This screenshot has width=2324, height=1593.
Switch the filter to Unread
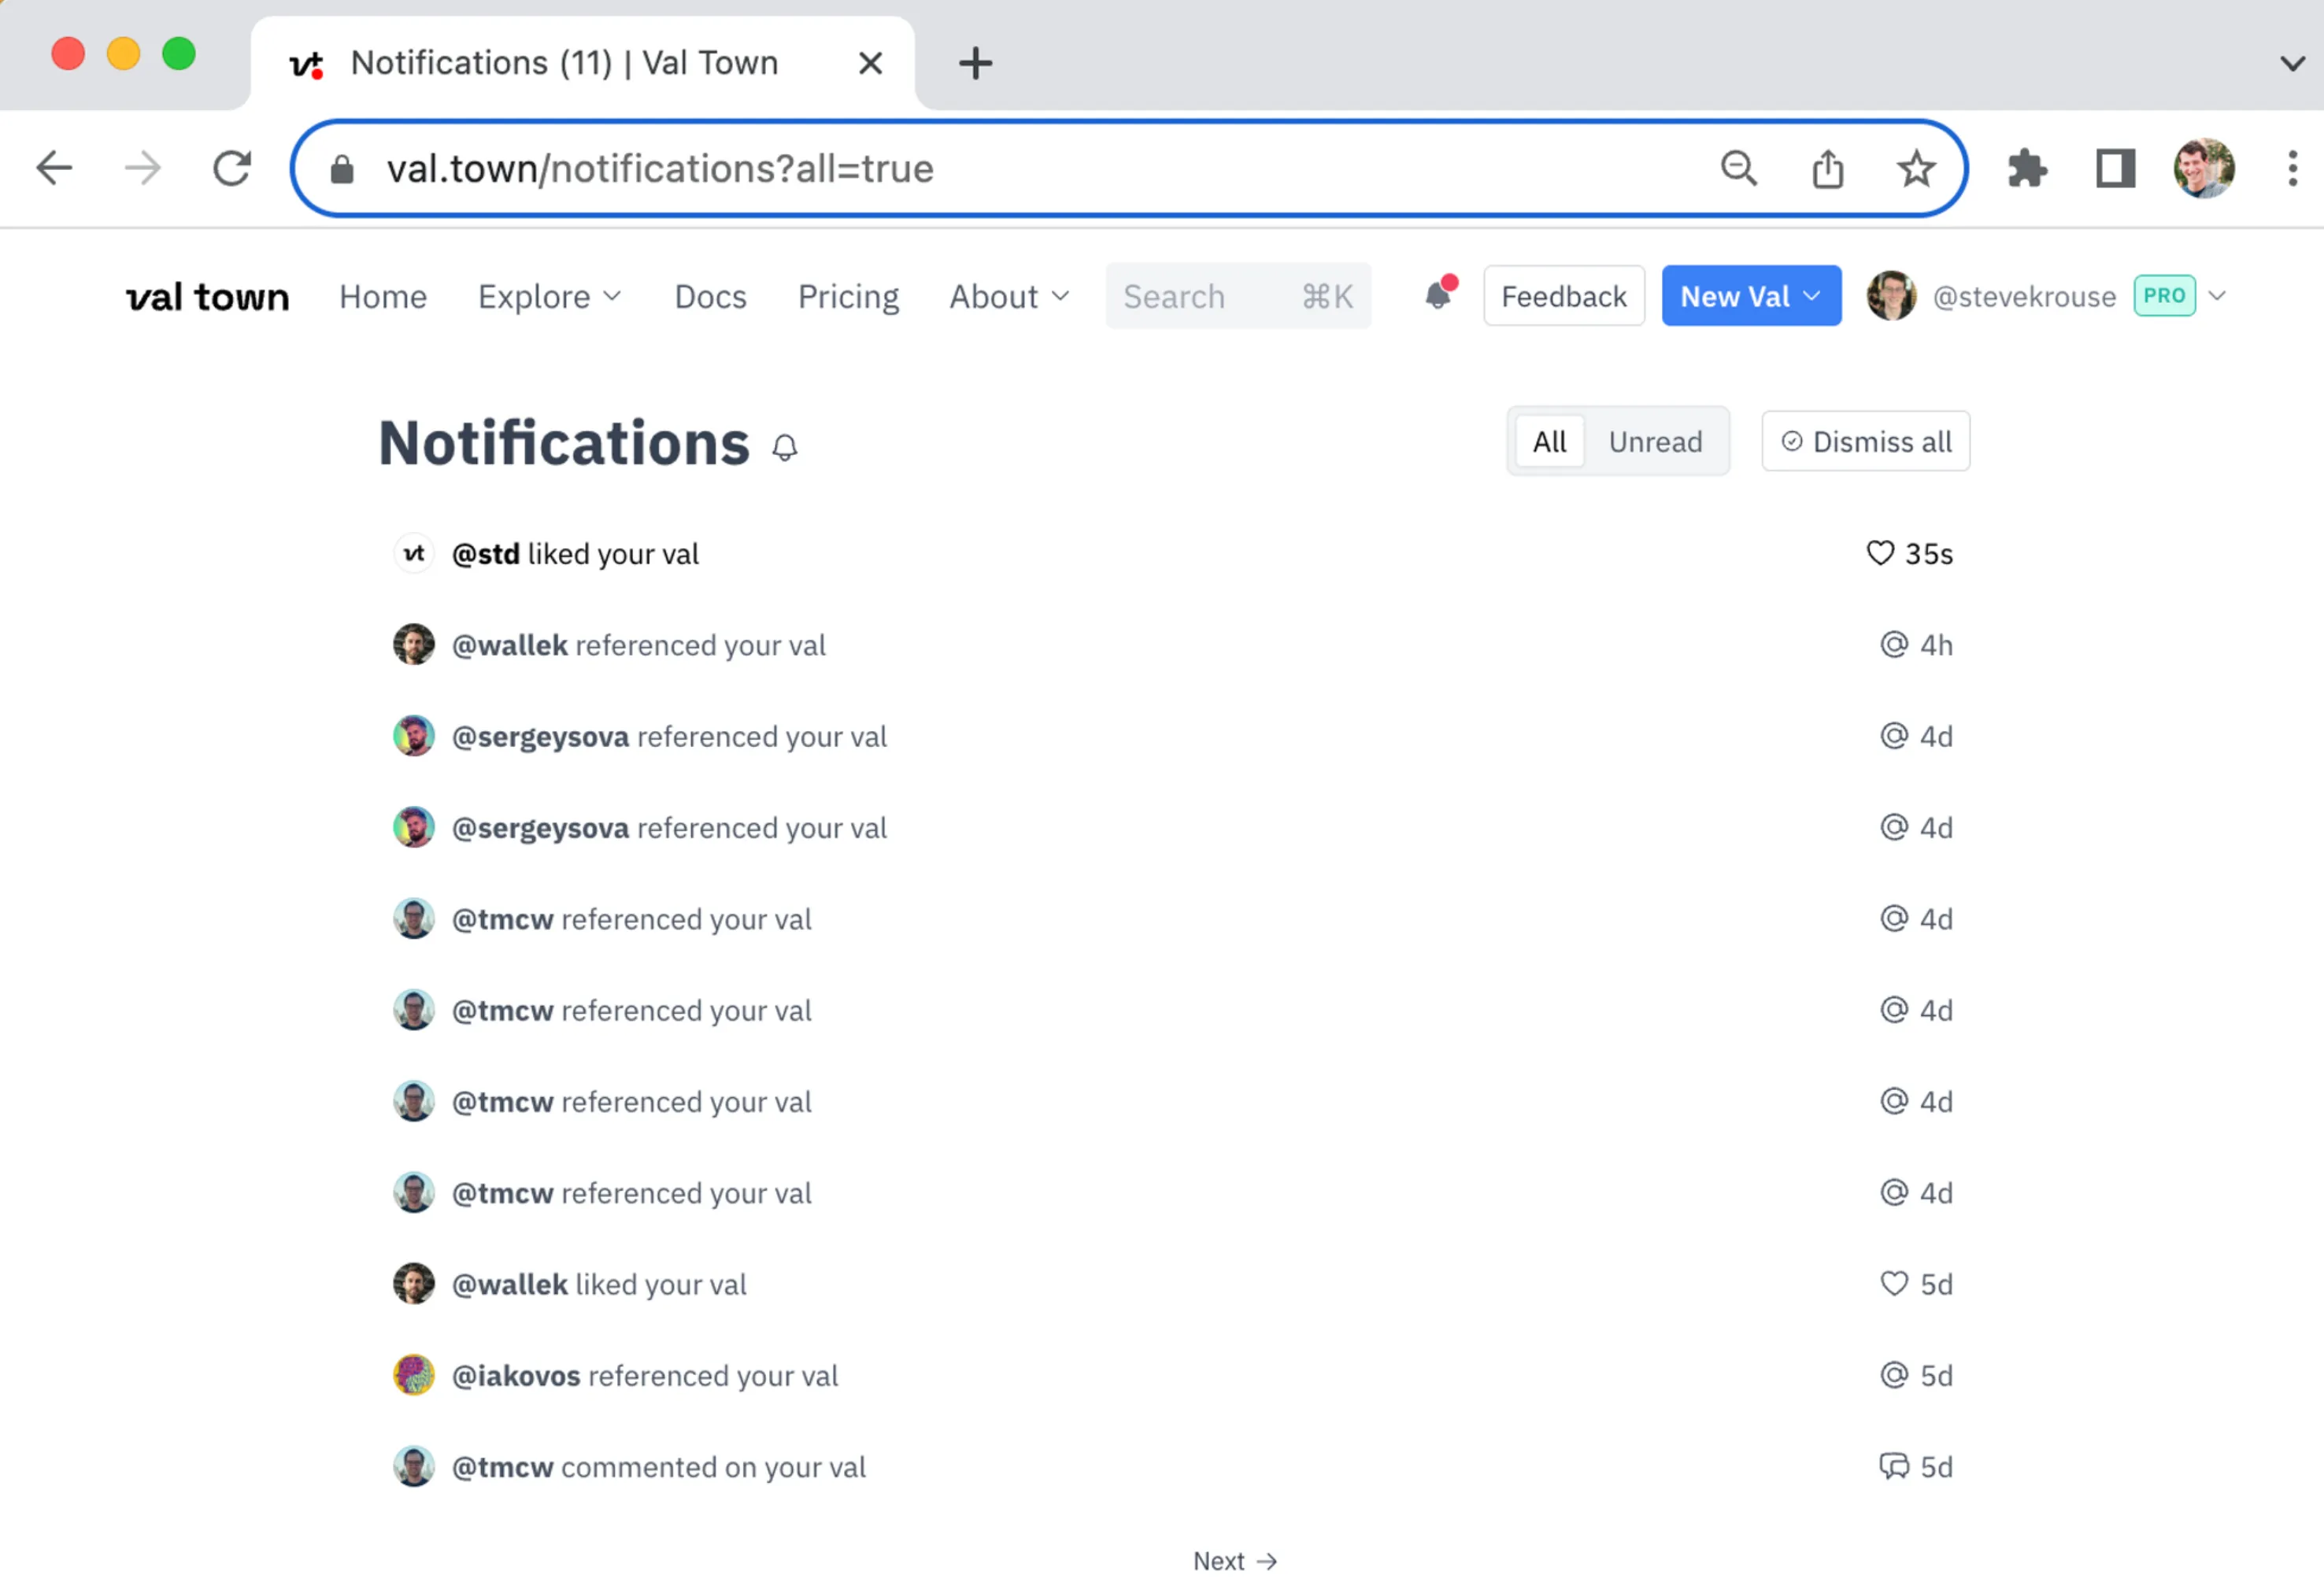coord(1654,442)
